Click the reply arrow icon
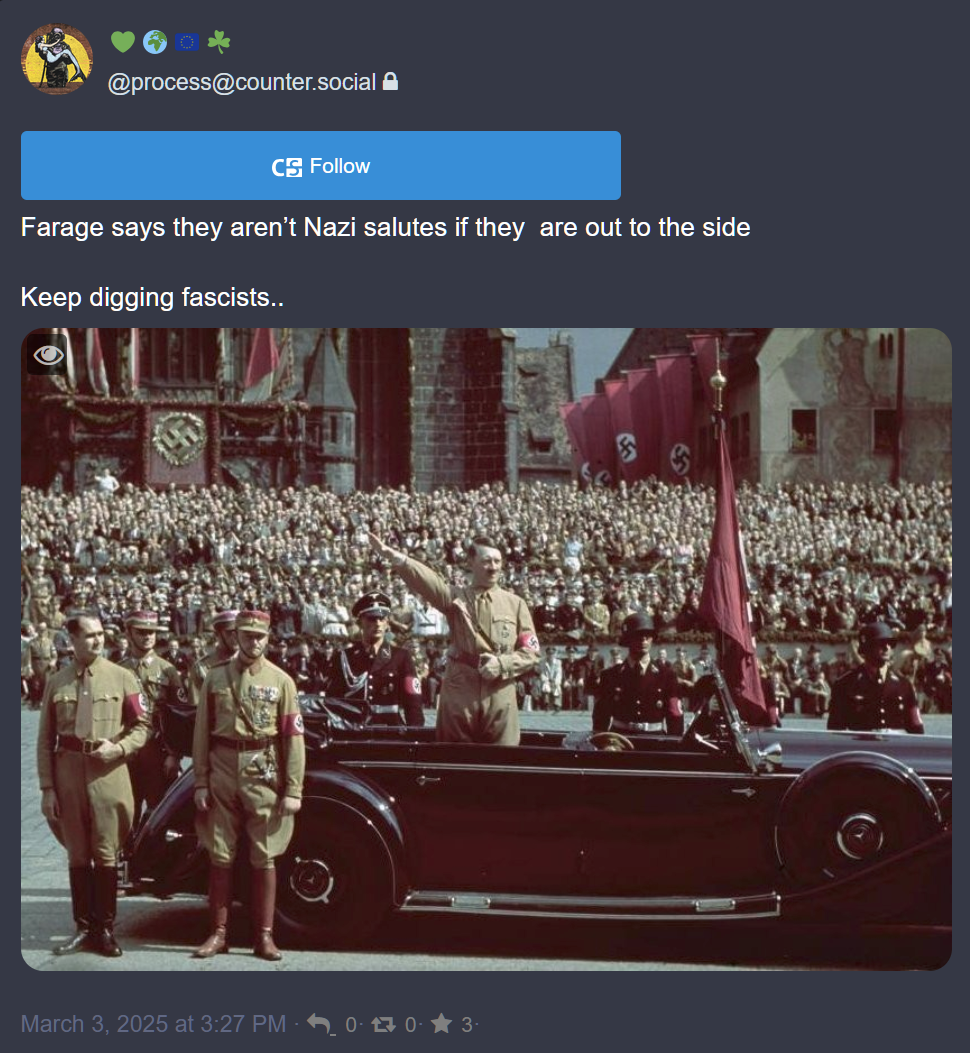The height and width of the screenshot is (1053, 970). pyautogui.click(x=320, y=1024)
